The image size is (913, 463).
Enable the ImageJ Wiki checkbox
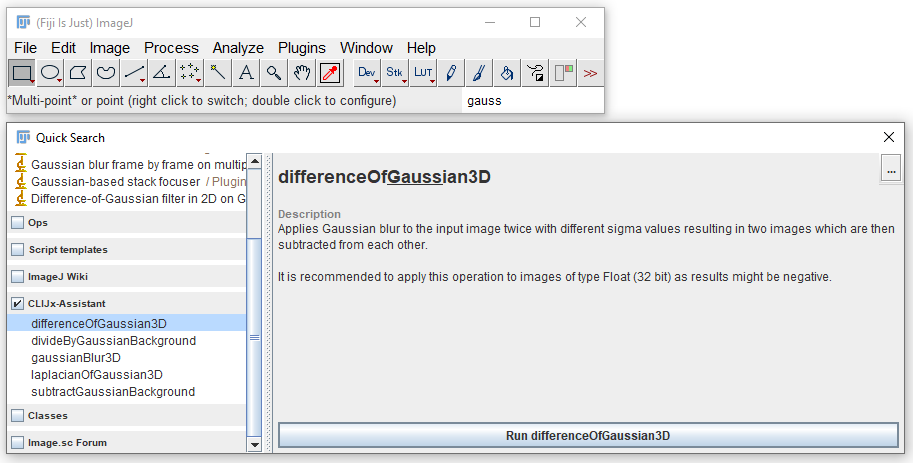click(x=18, y=277)
